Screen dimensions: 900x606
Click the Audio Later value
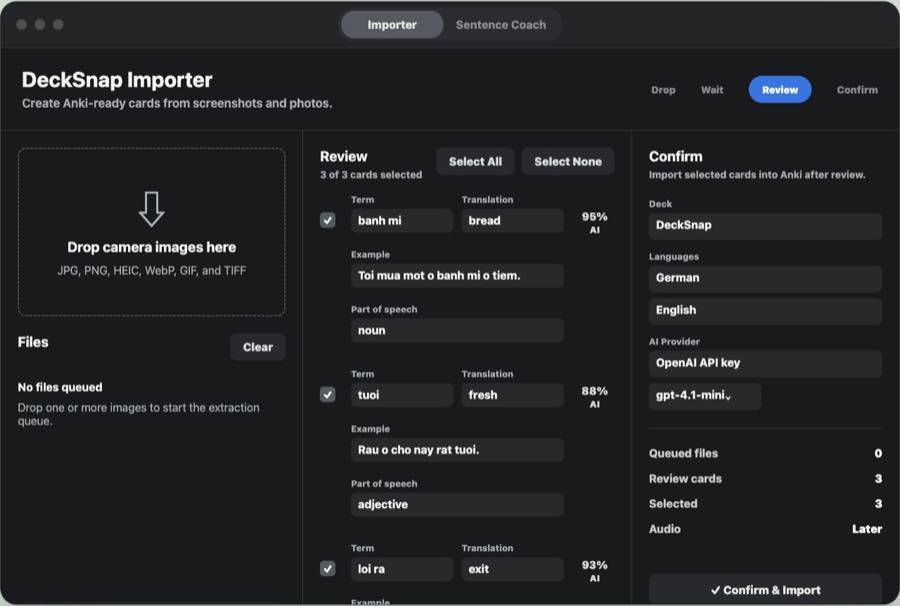tap(867, 529)
